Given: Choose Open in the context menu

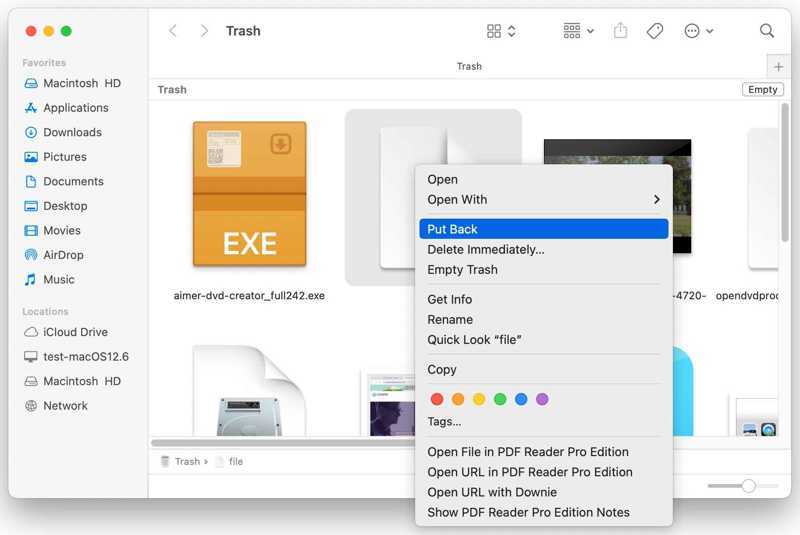Looking at the screenshot, I should pyautogui.click(x=543, y=180).
